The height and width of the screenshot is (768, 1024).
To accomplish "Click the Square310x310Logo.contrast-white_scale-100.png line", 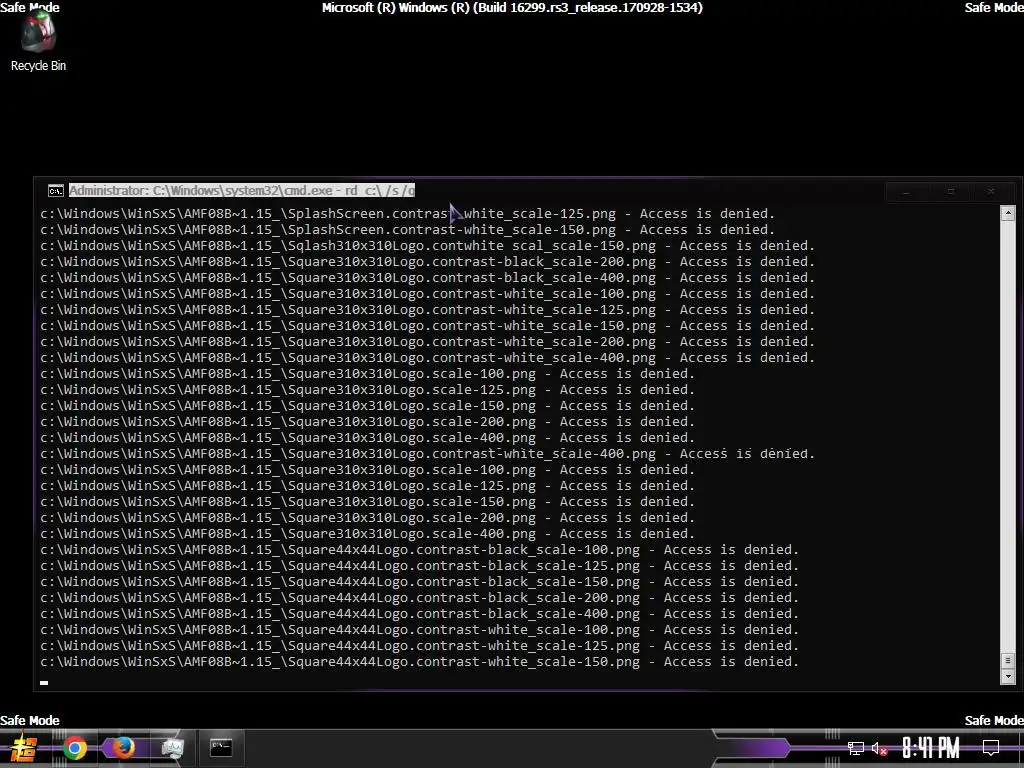I will 428,294.
